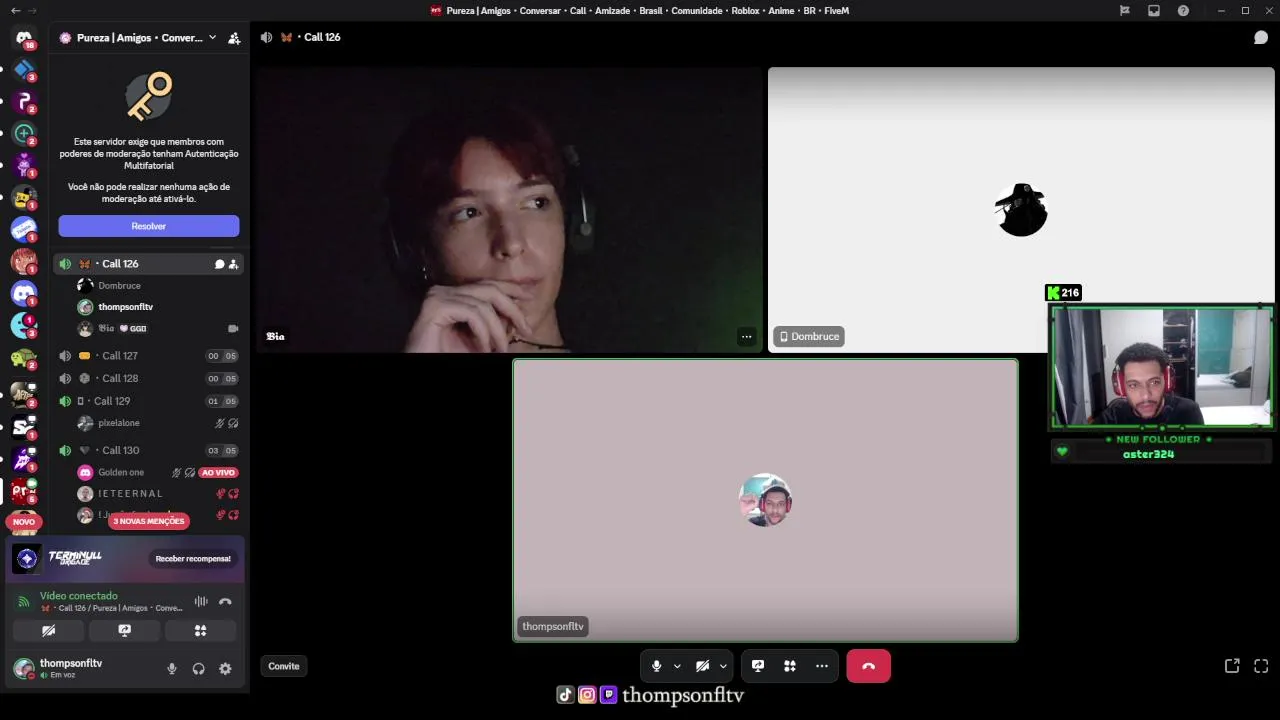Focus Bia's webcam video tile
Image resolution: width=1280 pixels, height=720 pixels.
tap(509, 210)
